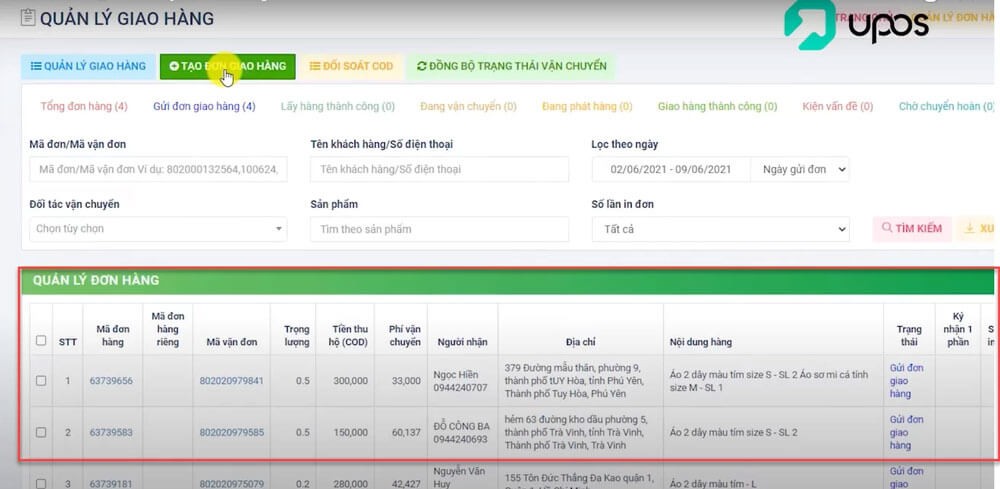
Task: Click the date range field 02/06/2021 - 09/06/2021
Action: click(671, 170)
